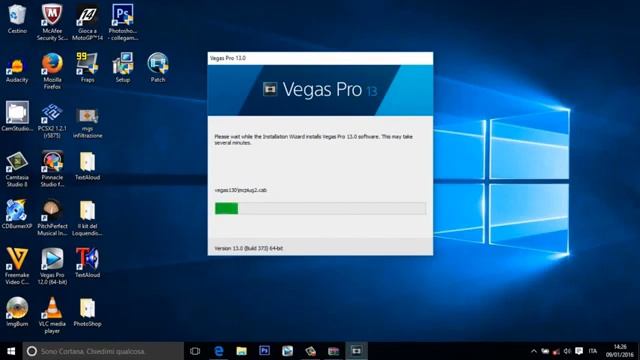Change the ITA input language indicator
The image size is (640, 360).
pos(593,351)
